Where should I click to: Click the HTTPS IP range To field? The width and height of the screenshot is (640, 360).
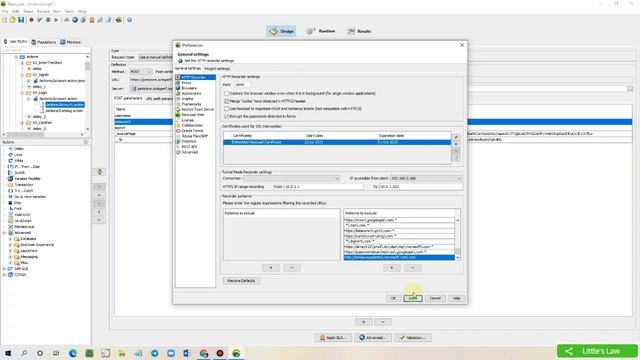(420, 187)
